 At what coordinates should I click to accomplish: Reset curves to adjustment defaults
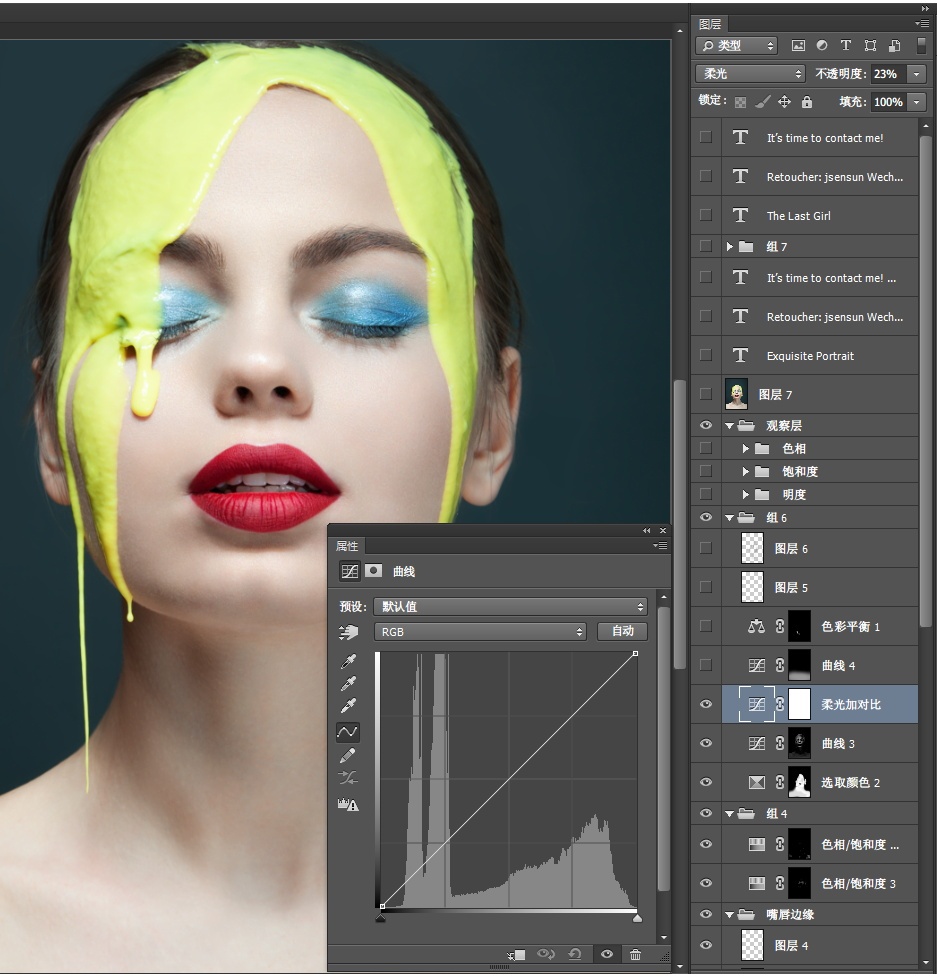click(575, 954)
